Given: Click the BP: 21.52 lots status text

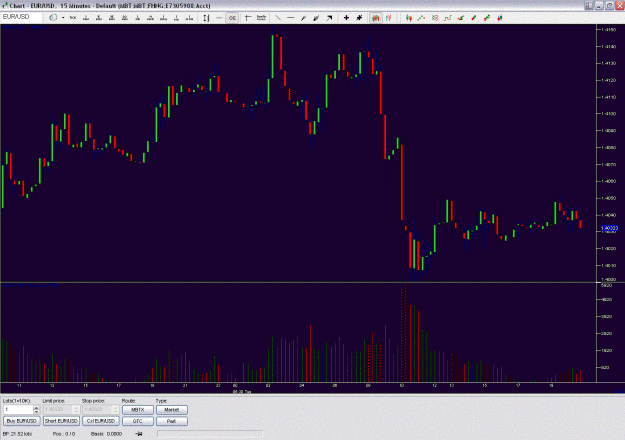Looking at the screenshot, I should 18,434.
